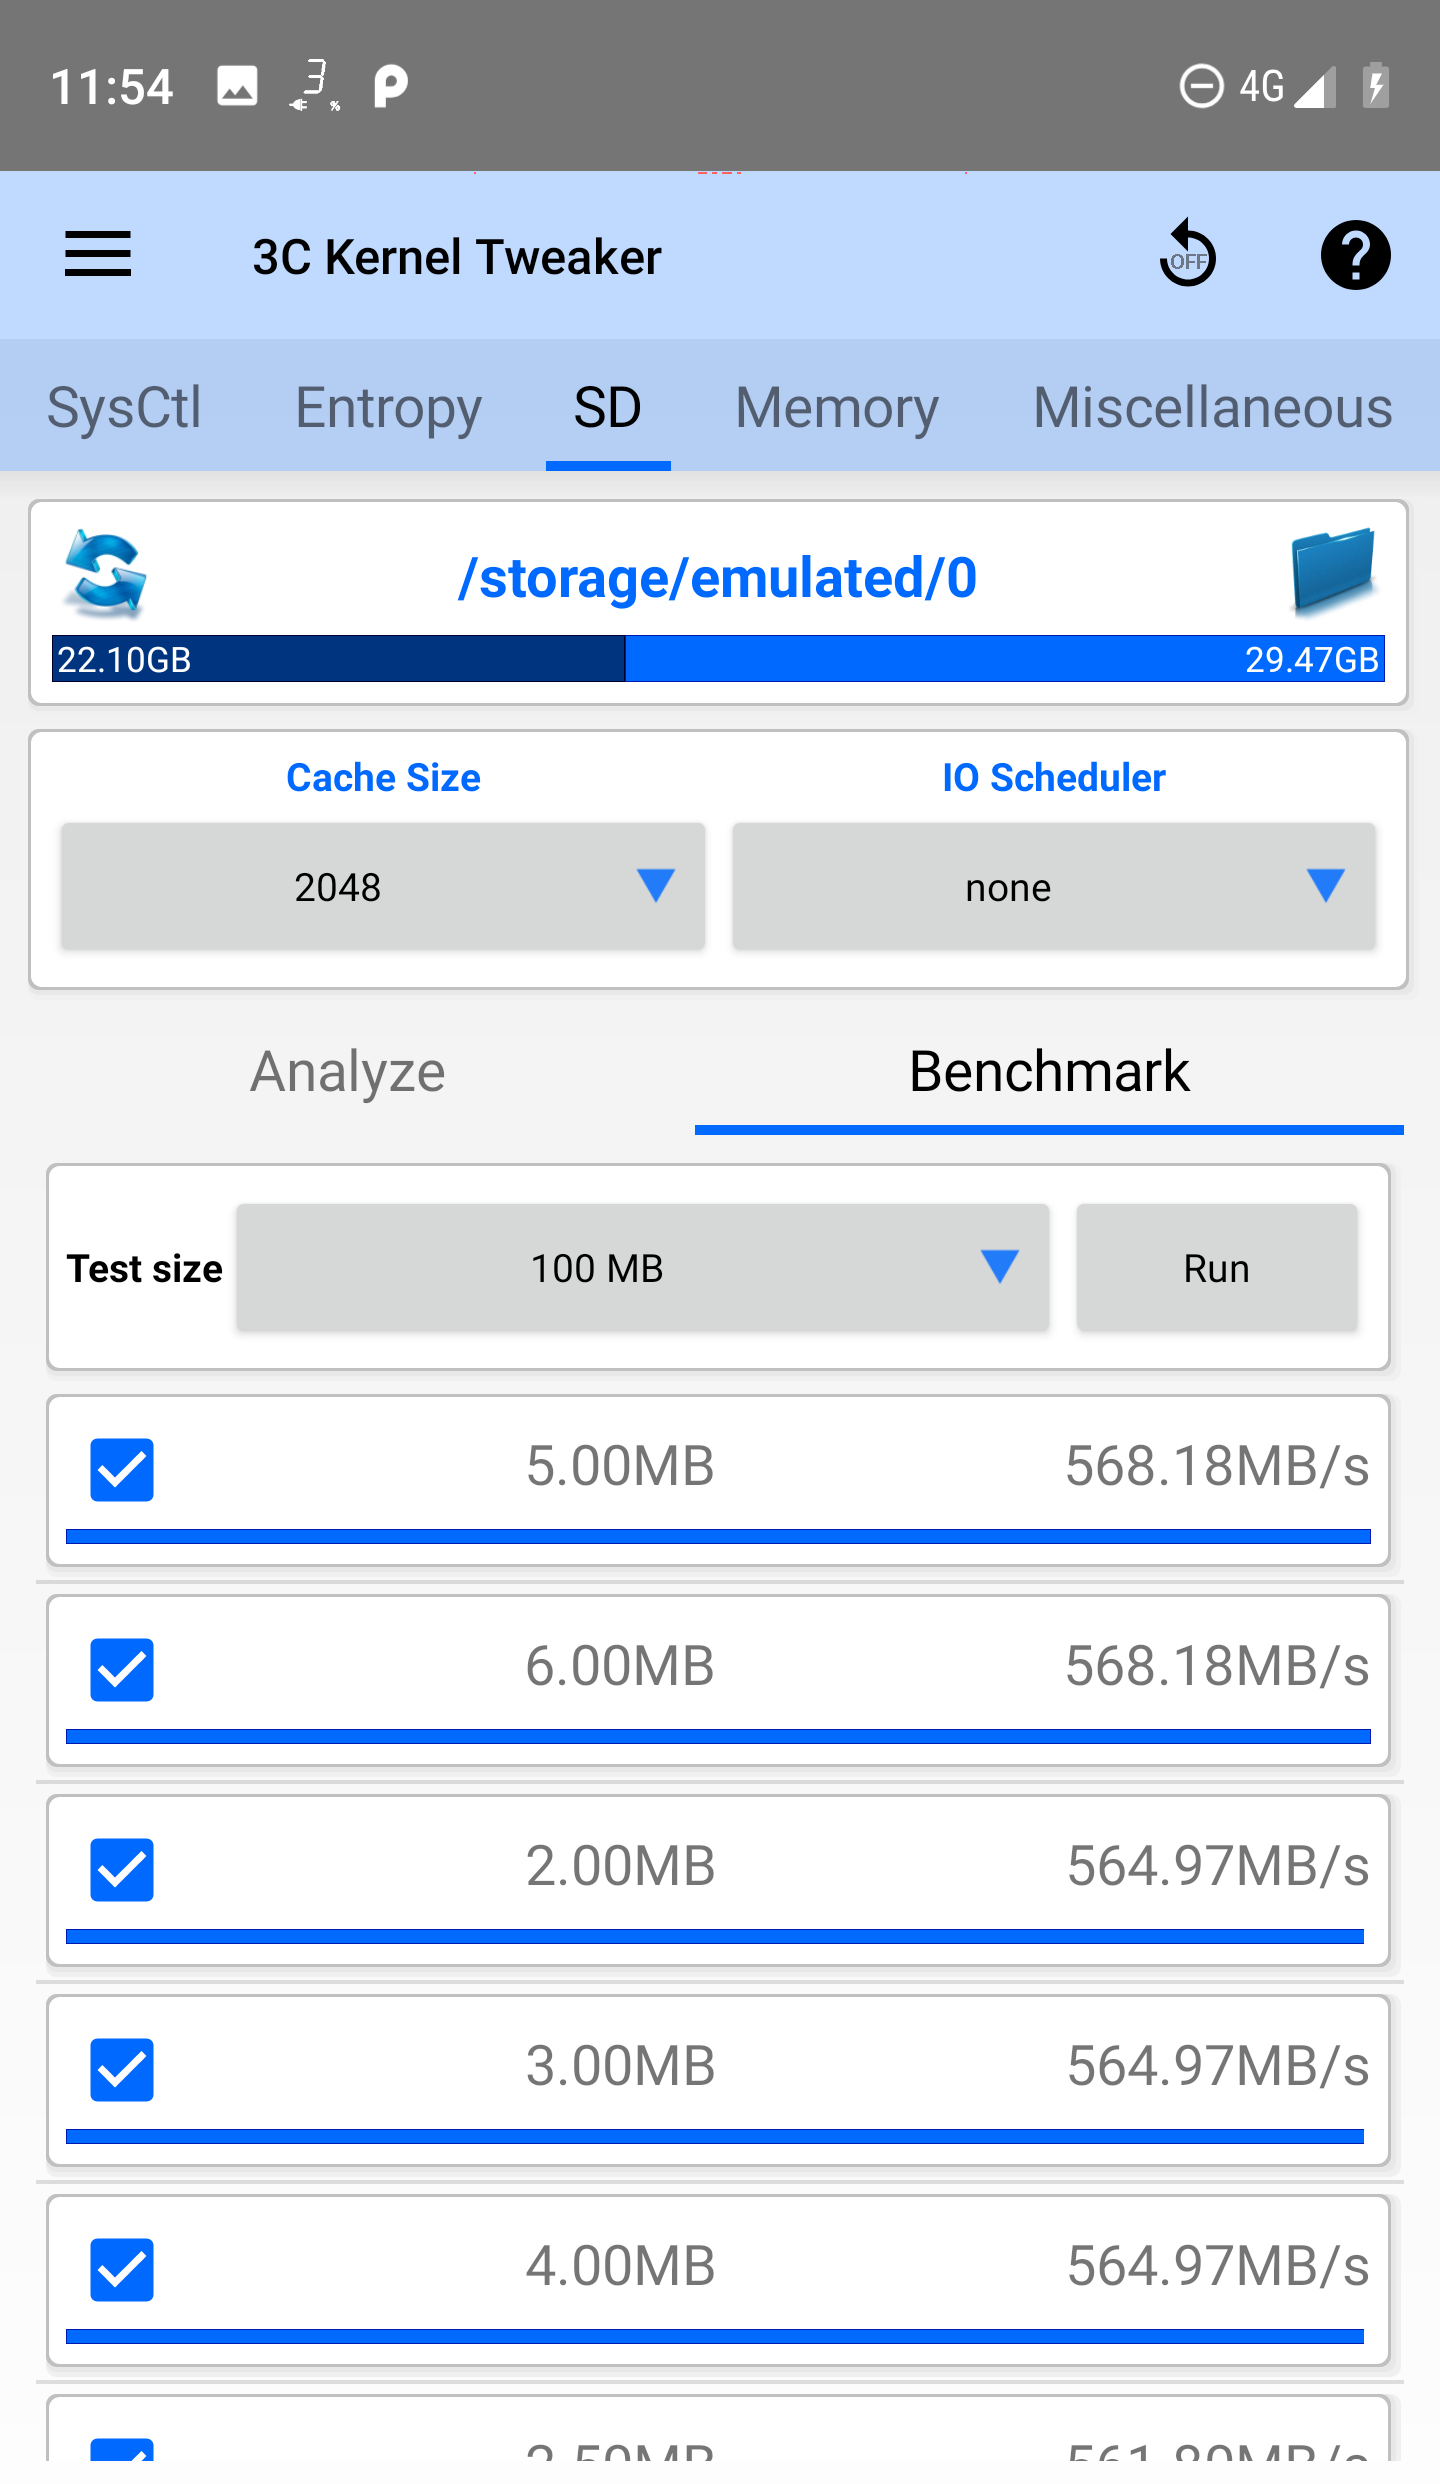Viewport: 1440px width, 2484px height.
Task: Click the reset OFF icon
Action: point(1188,255)
